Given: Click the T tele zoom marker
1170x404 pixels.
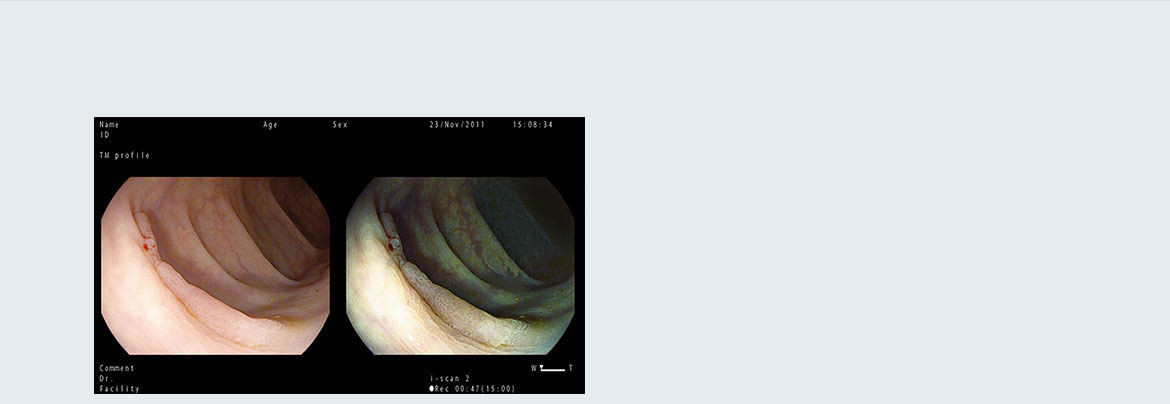Looking at the screenshot, I should pyautogui.click(x=571, y=368).
